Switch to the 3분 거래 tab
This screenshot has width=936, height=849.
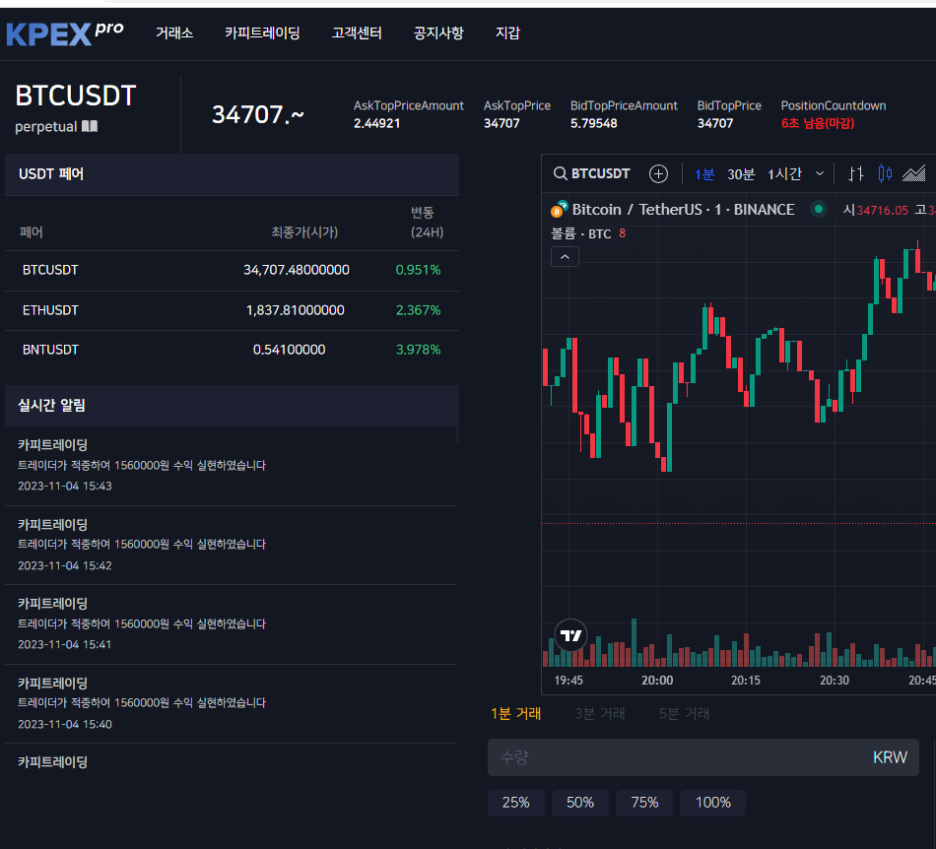pos(599,713)
